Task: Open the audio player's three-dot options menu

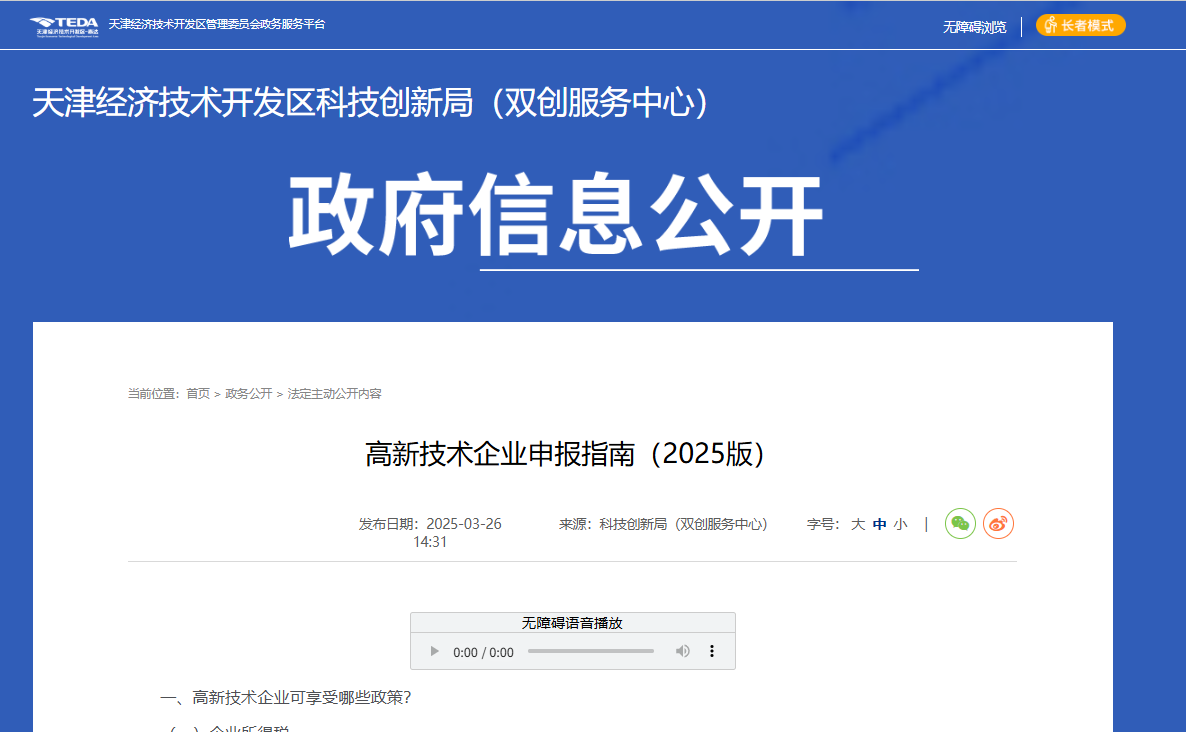Action: pos(712,650)
